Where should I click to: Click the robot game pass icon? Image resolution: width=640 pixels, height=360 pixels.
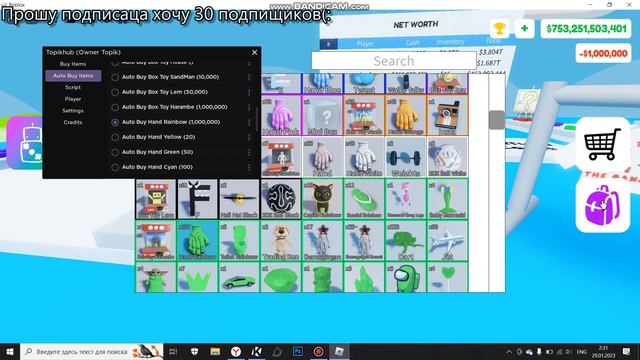25,143
